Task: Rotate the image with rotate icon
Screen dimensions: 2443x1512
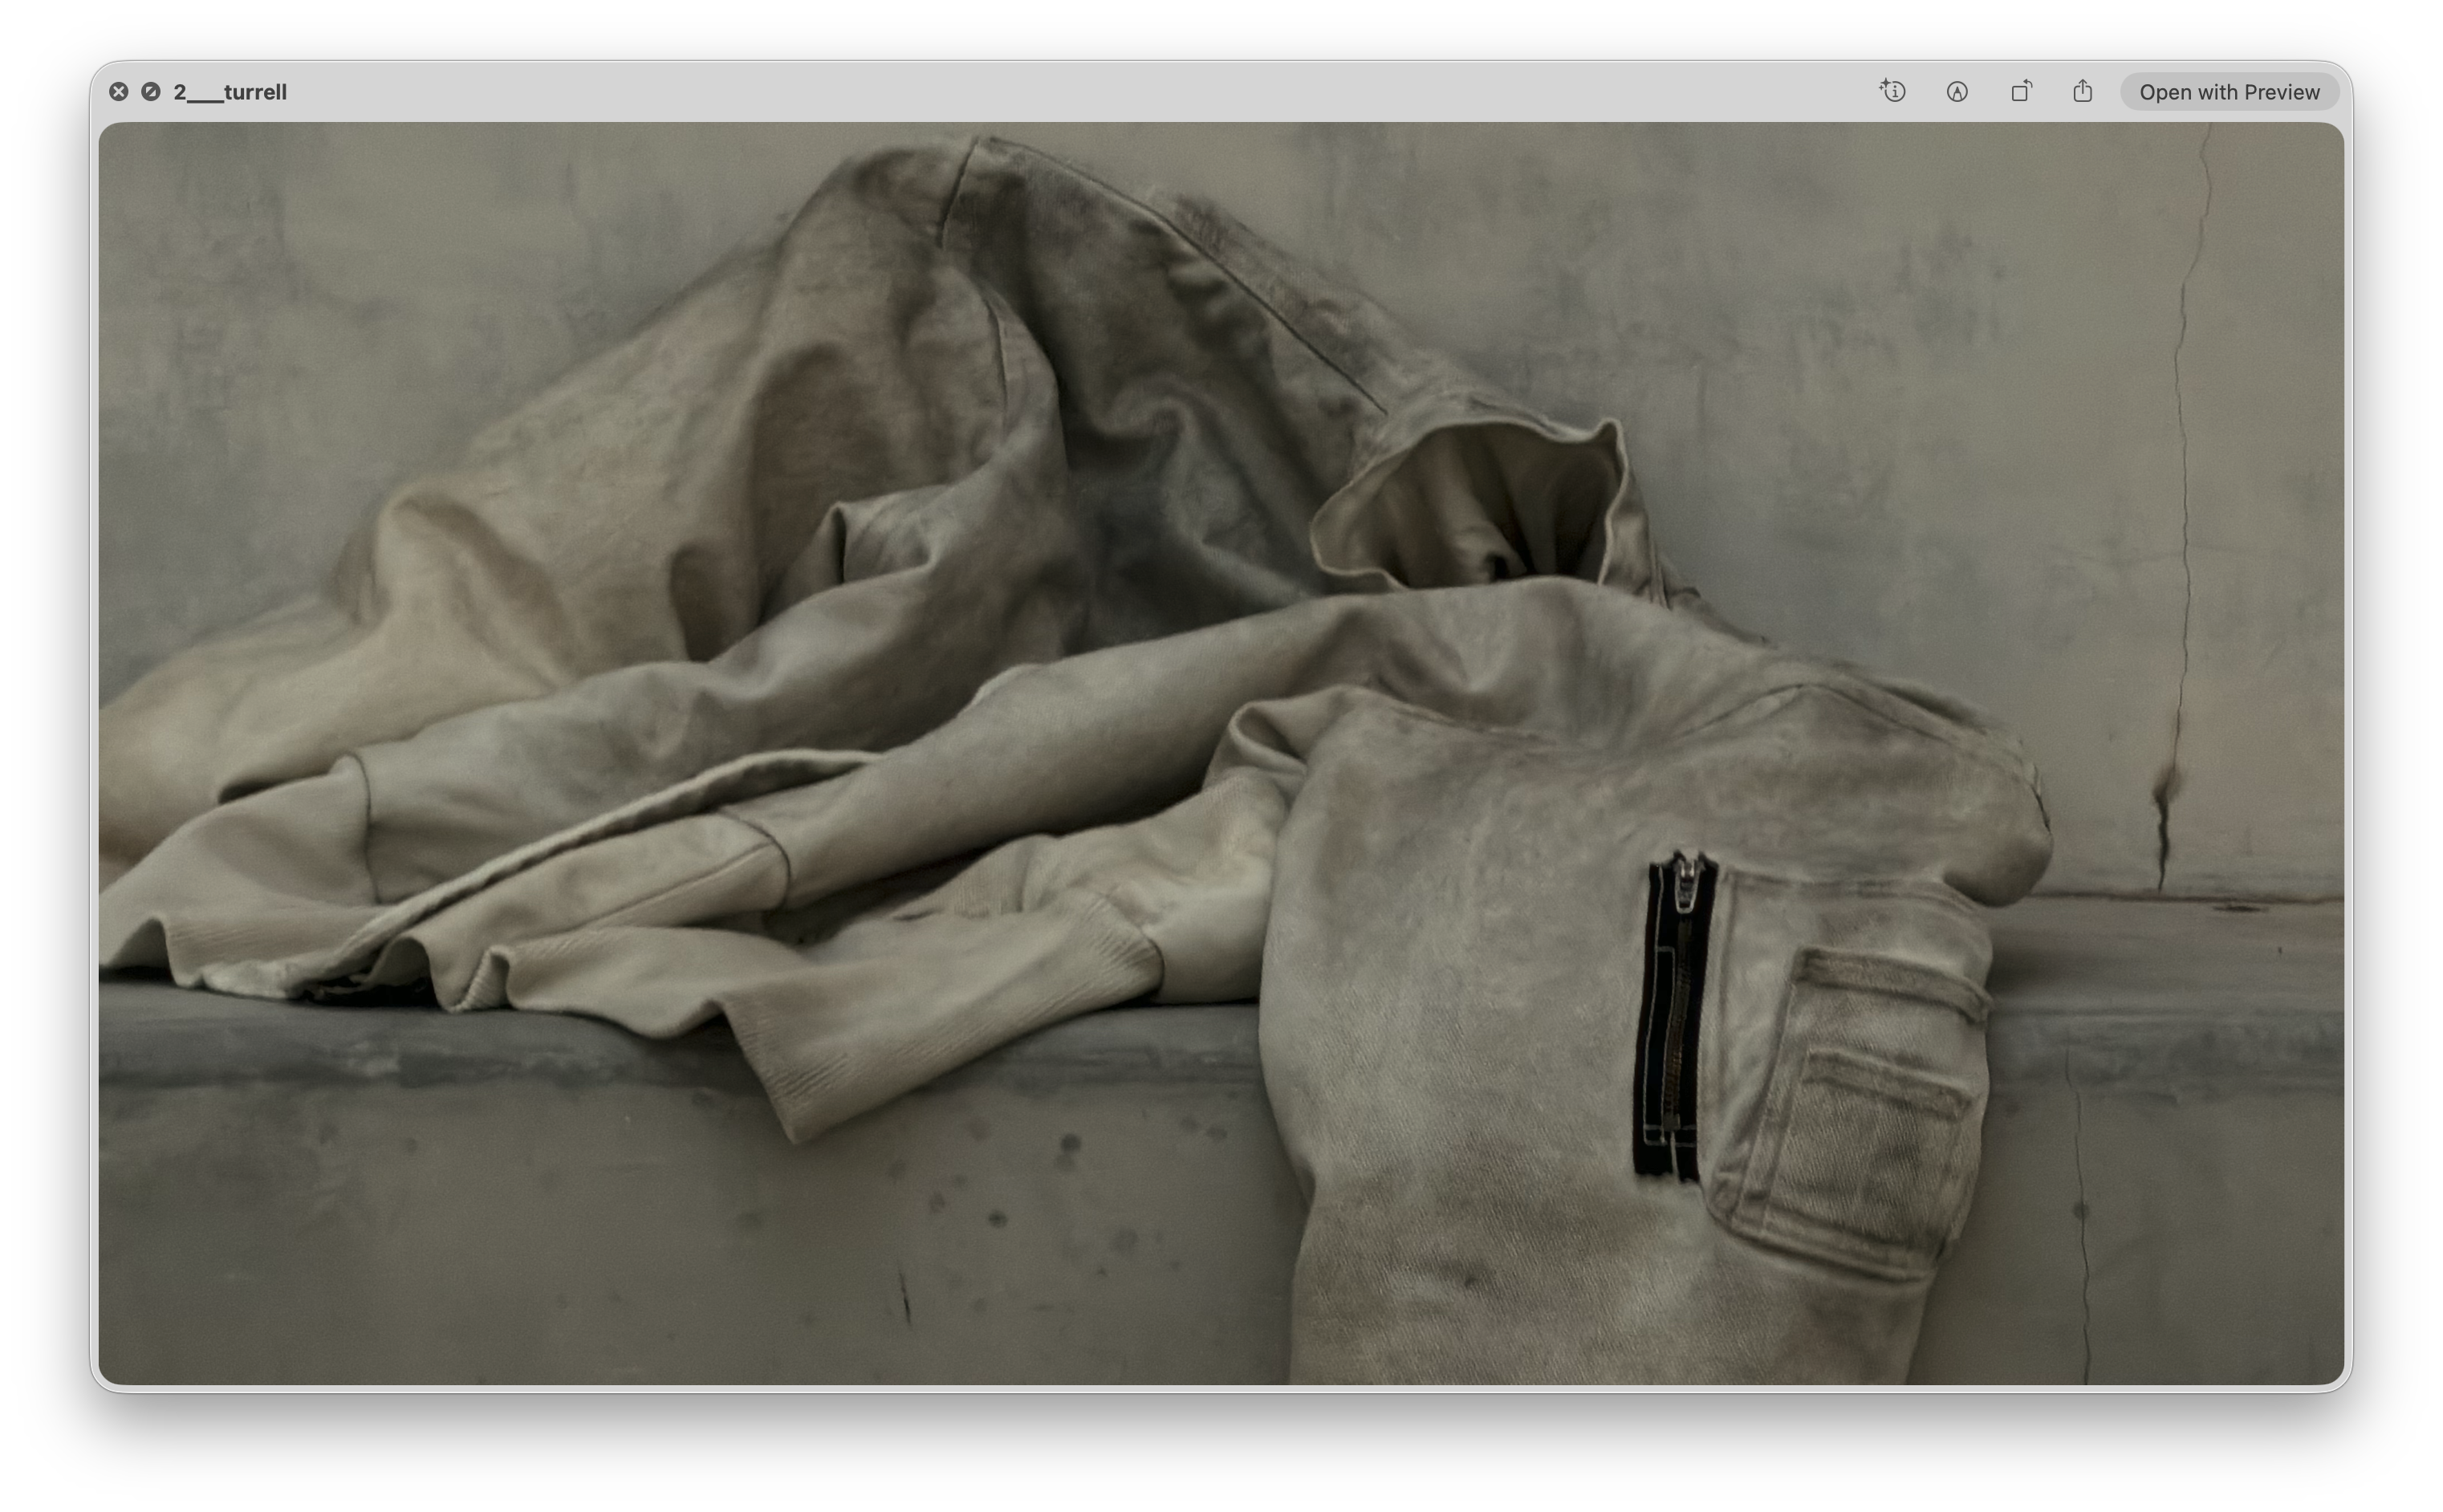Action: [x=2021, y=91]
